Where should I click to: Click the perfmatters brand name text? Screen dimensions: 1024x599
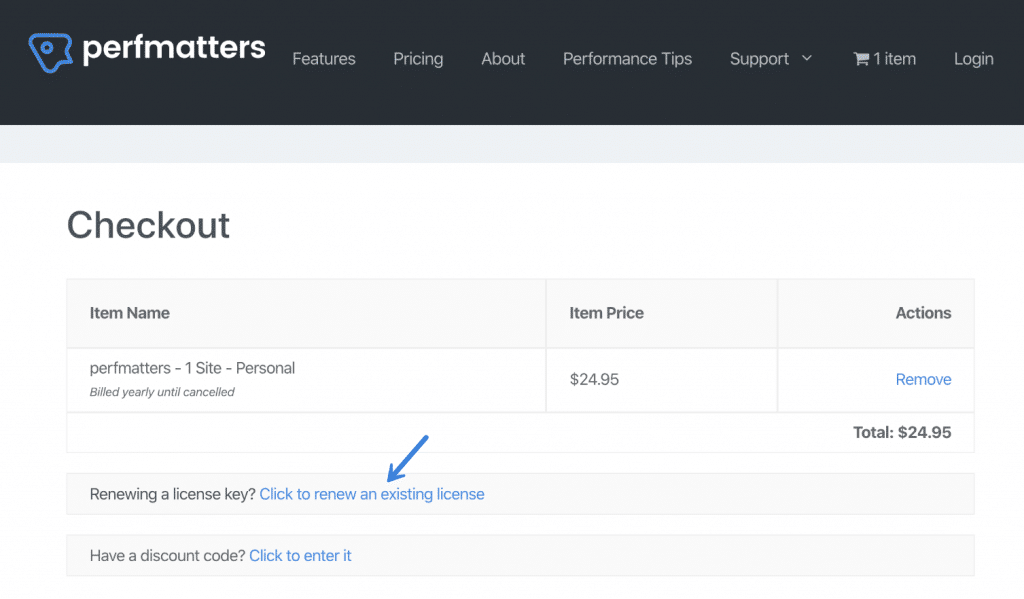click(174, 48)
